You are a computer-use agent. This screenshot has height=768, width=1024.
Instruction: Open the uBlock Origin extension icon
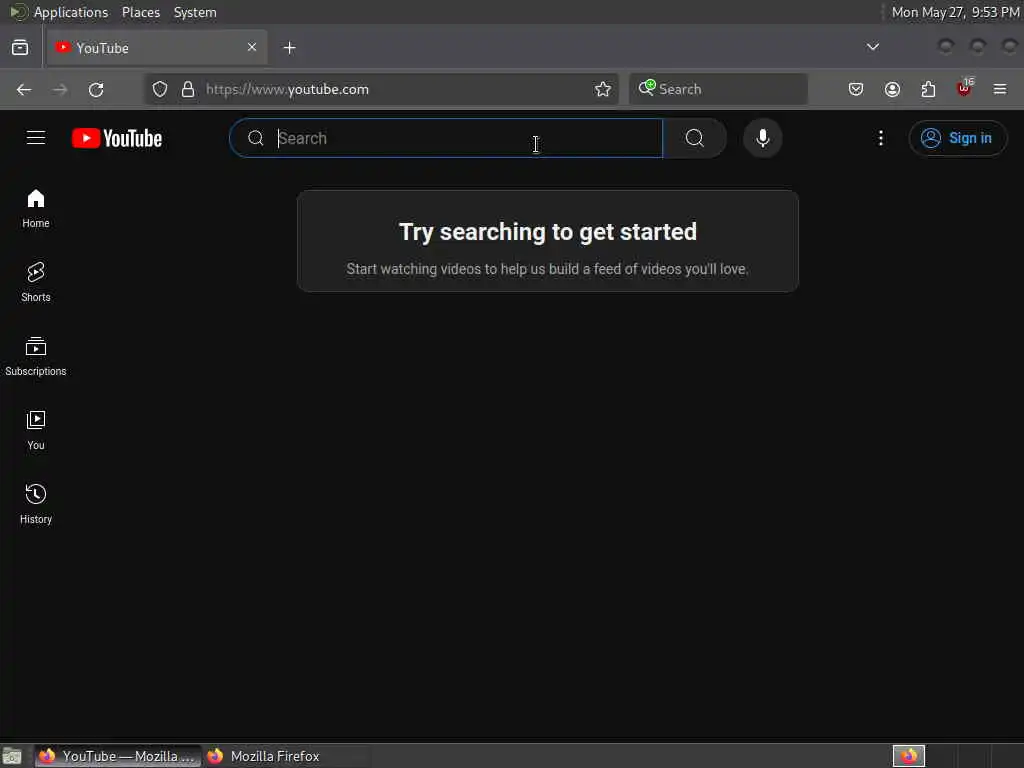(x=965, y=88)
